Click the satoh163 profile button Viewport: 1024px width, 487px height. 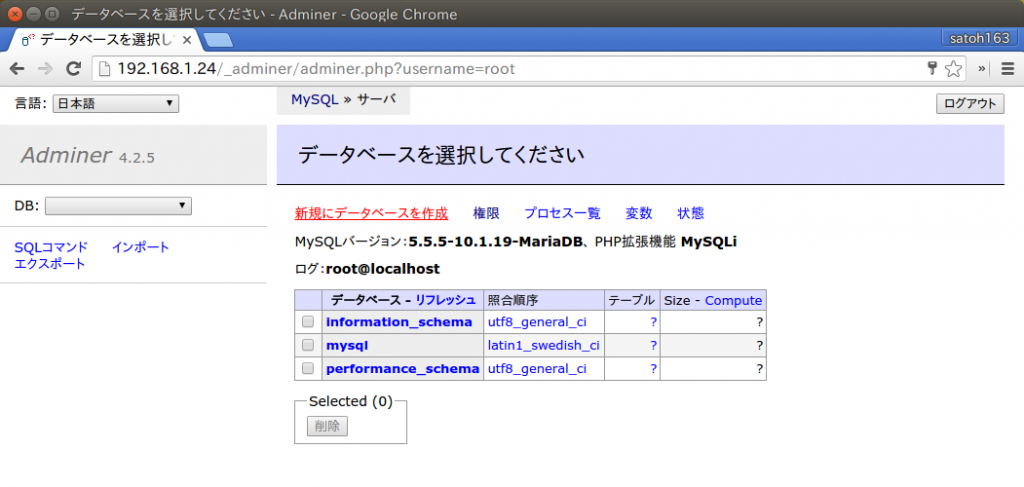980,39
